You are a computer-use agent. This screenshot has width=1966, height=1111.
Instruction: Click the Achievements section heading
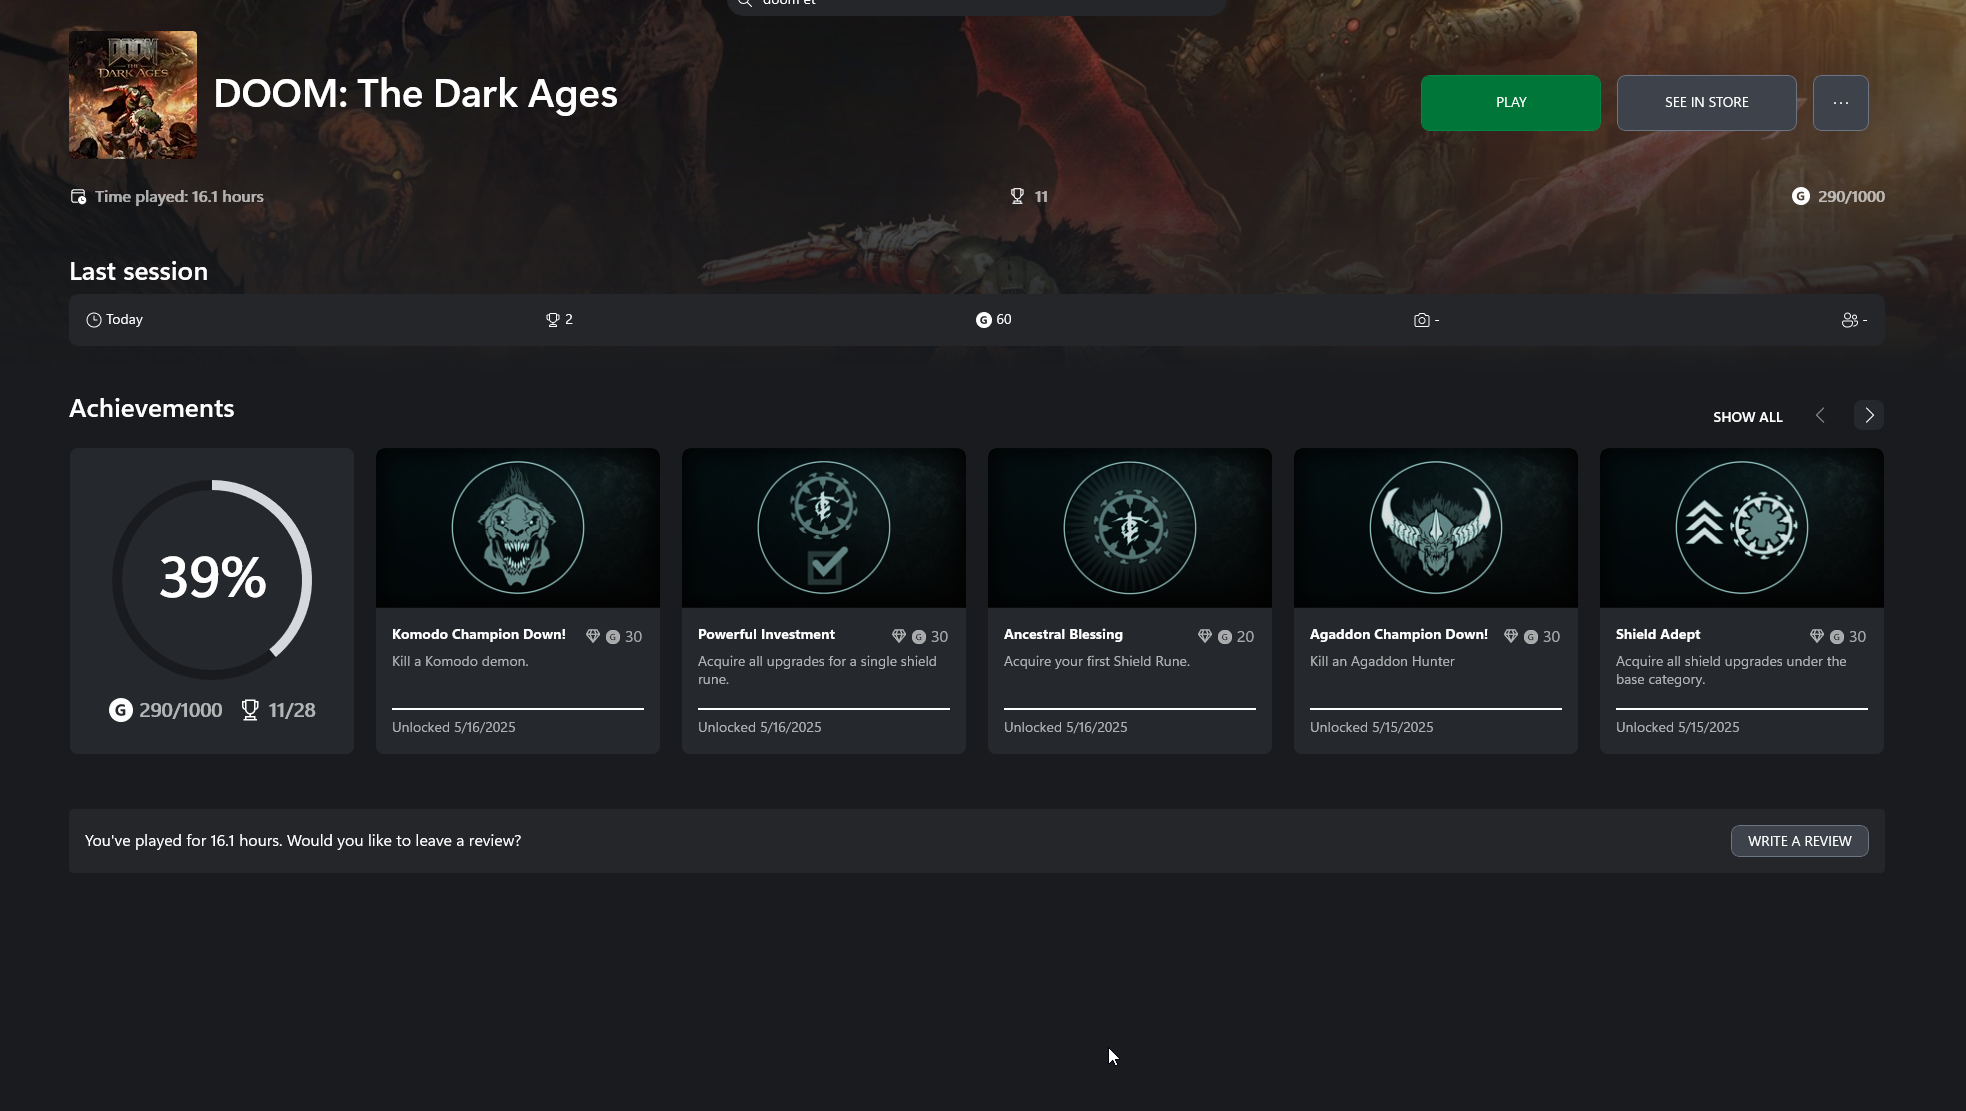tap(151, 409)
